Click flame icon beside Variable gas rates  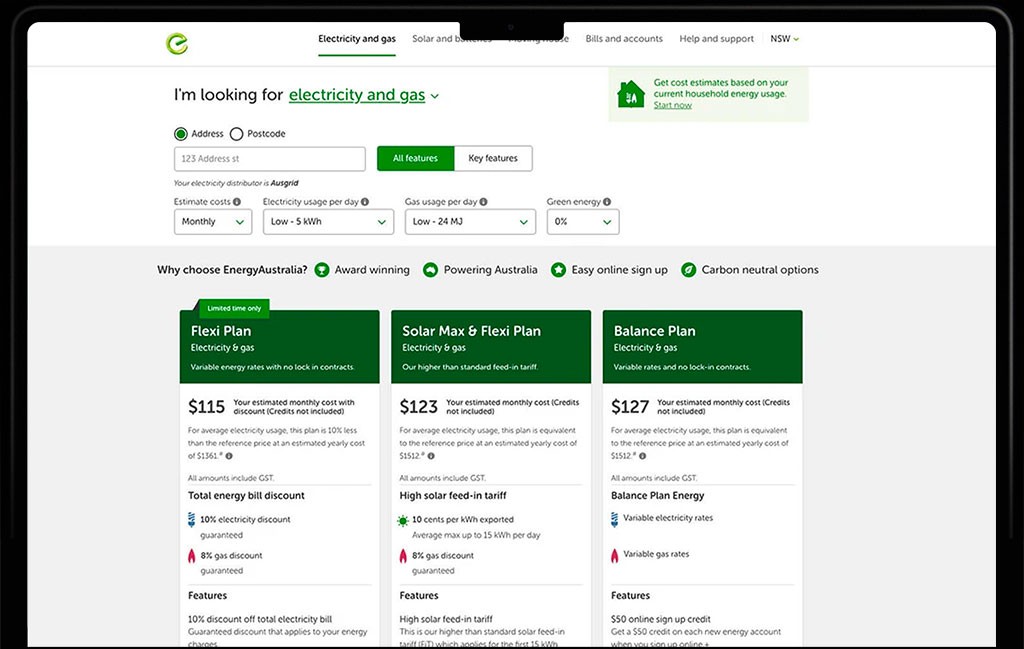[x=615, y=556]
